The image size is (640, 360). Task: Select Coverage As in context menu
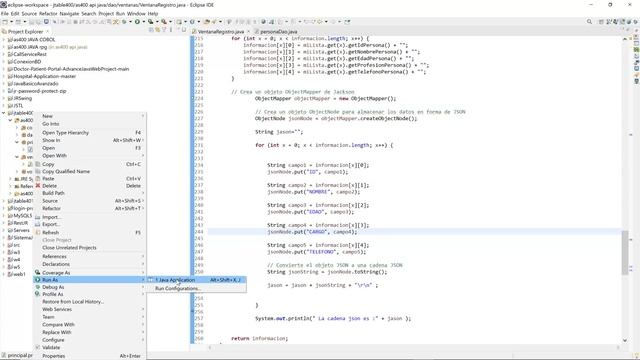pos(89,273)
